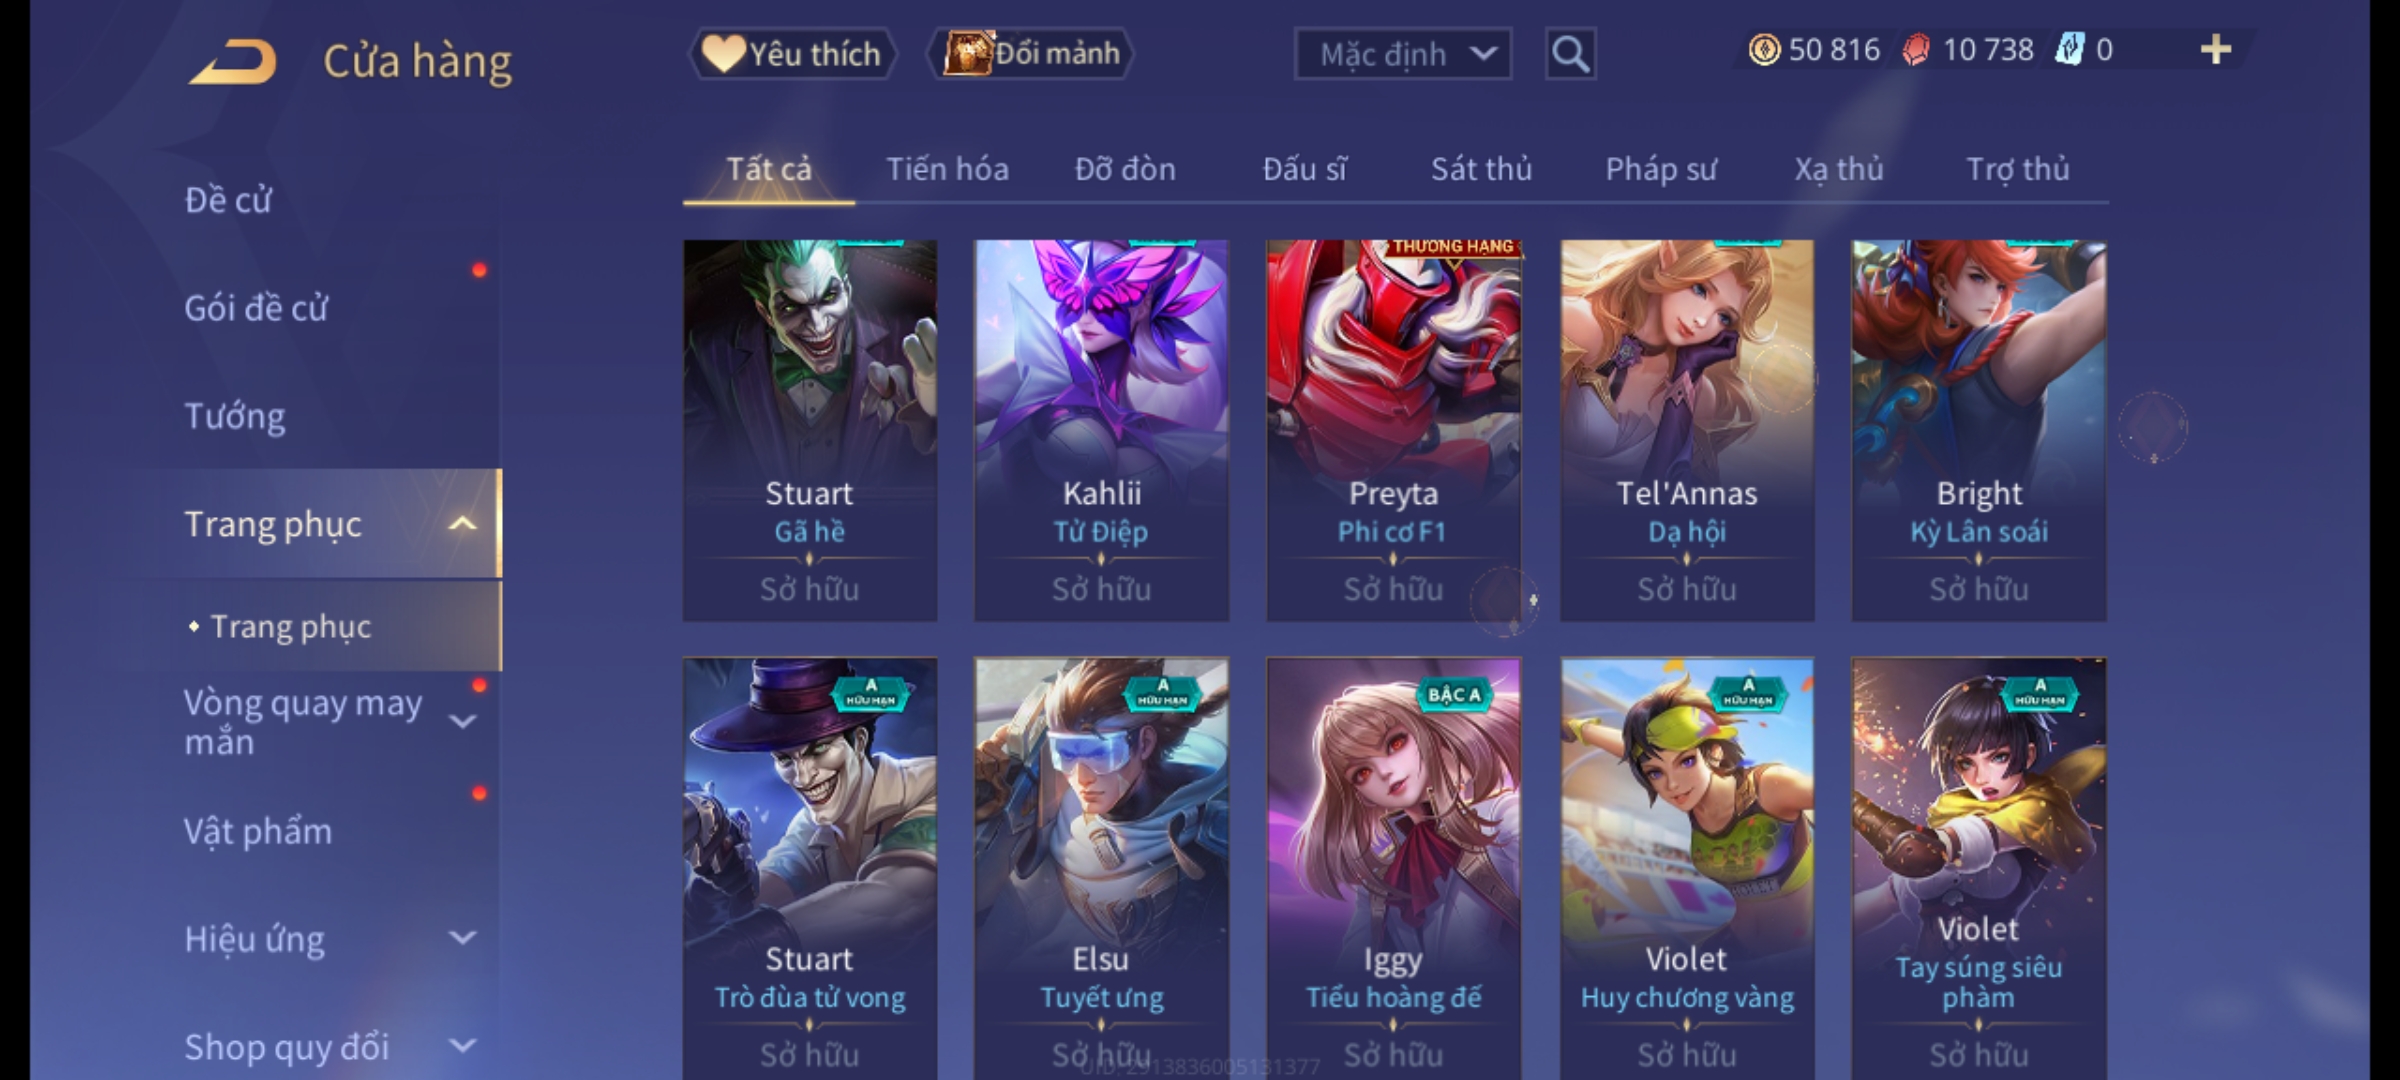Switch to the Pháp sư tab

(x=1660, y=169)
